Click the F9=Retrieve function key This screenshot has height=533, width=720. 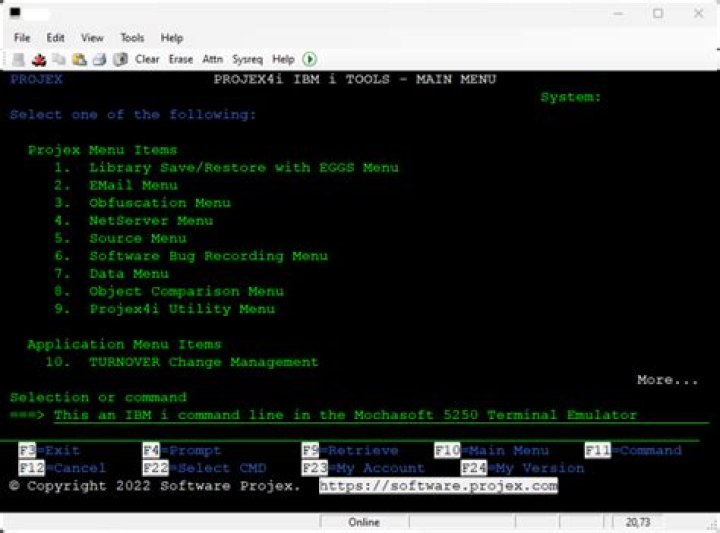(x=350, y=450)
